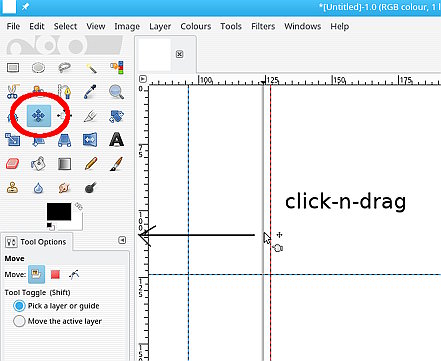Screen dimensions: 441x361
Task: Select the Bucket Fill tool
Action: pyautogui.click(x=38, y=164)
